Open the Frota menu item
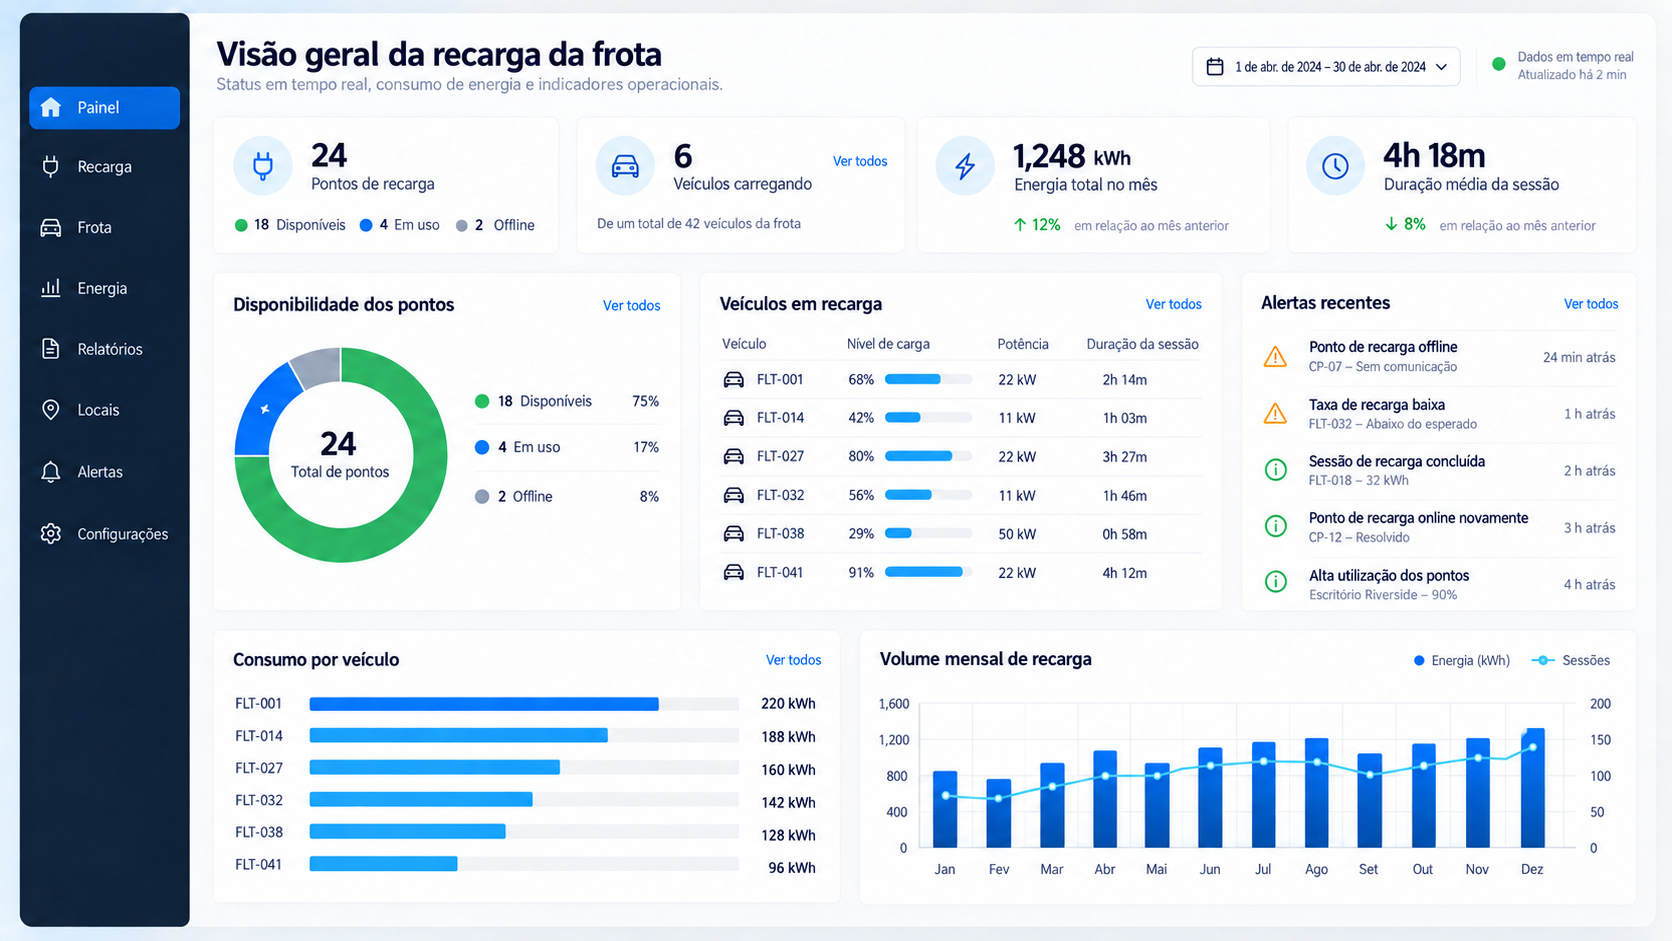Screen dimensions: 1672x941 click(x=105, y=227)
